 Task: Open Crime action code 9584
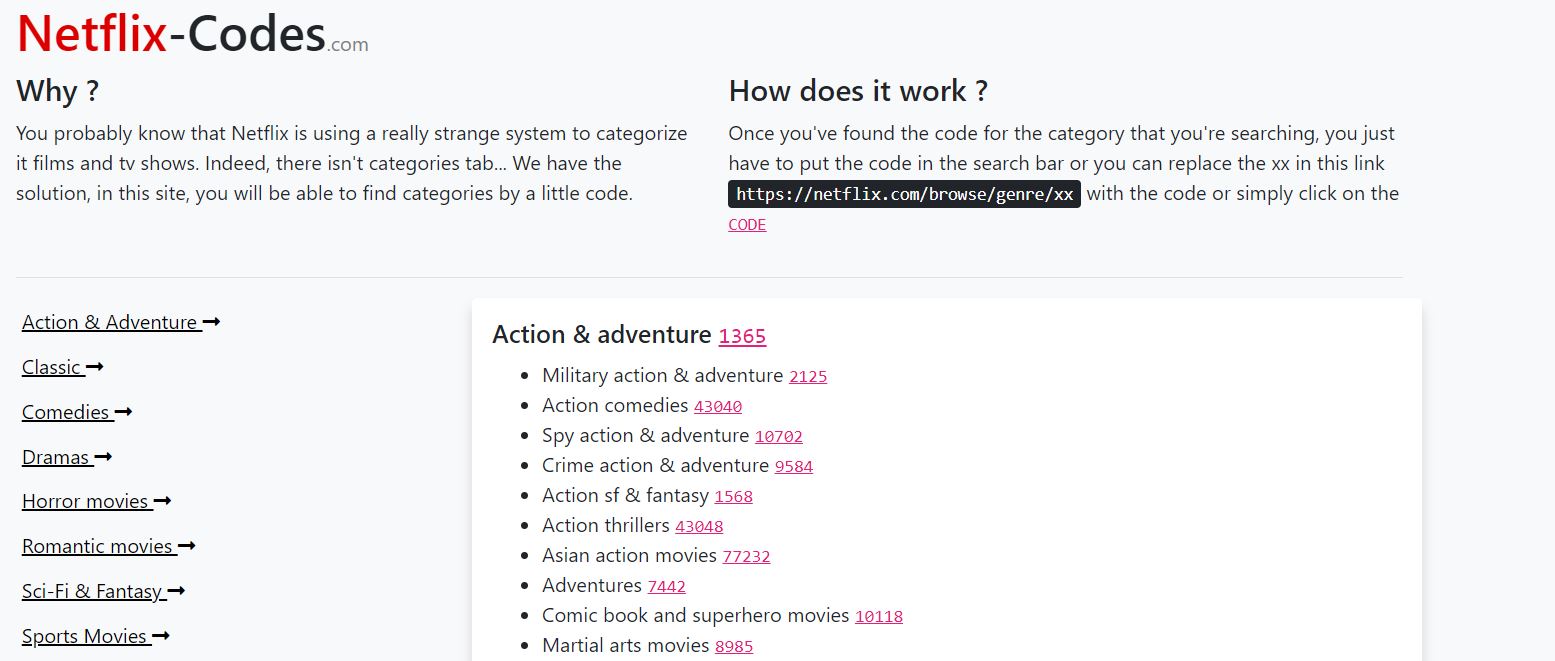794,467
